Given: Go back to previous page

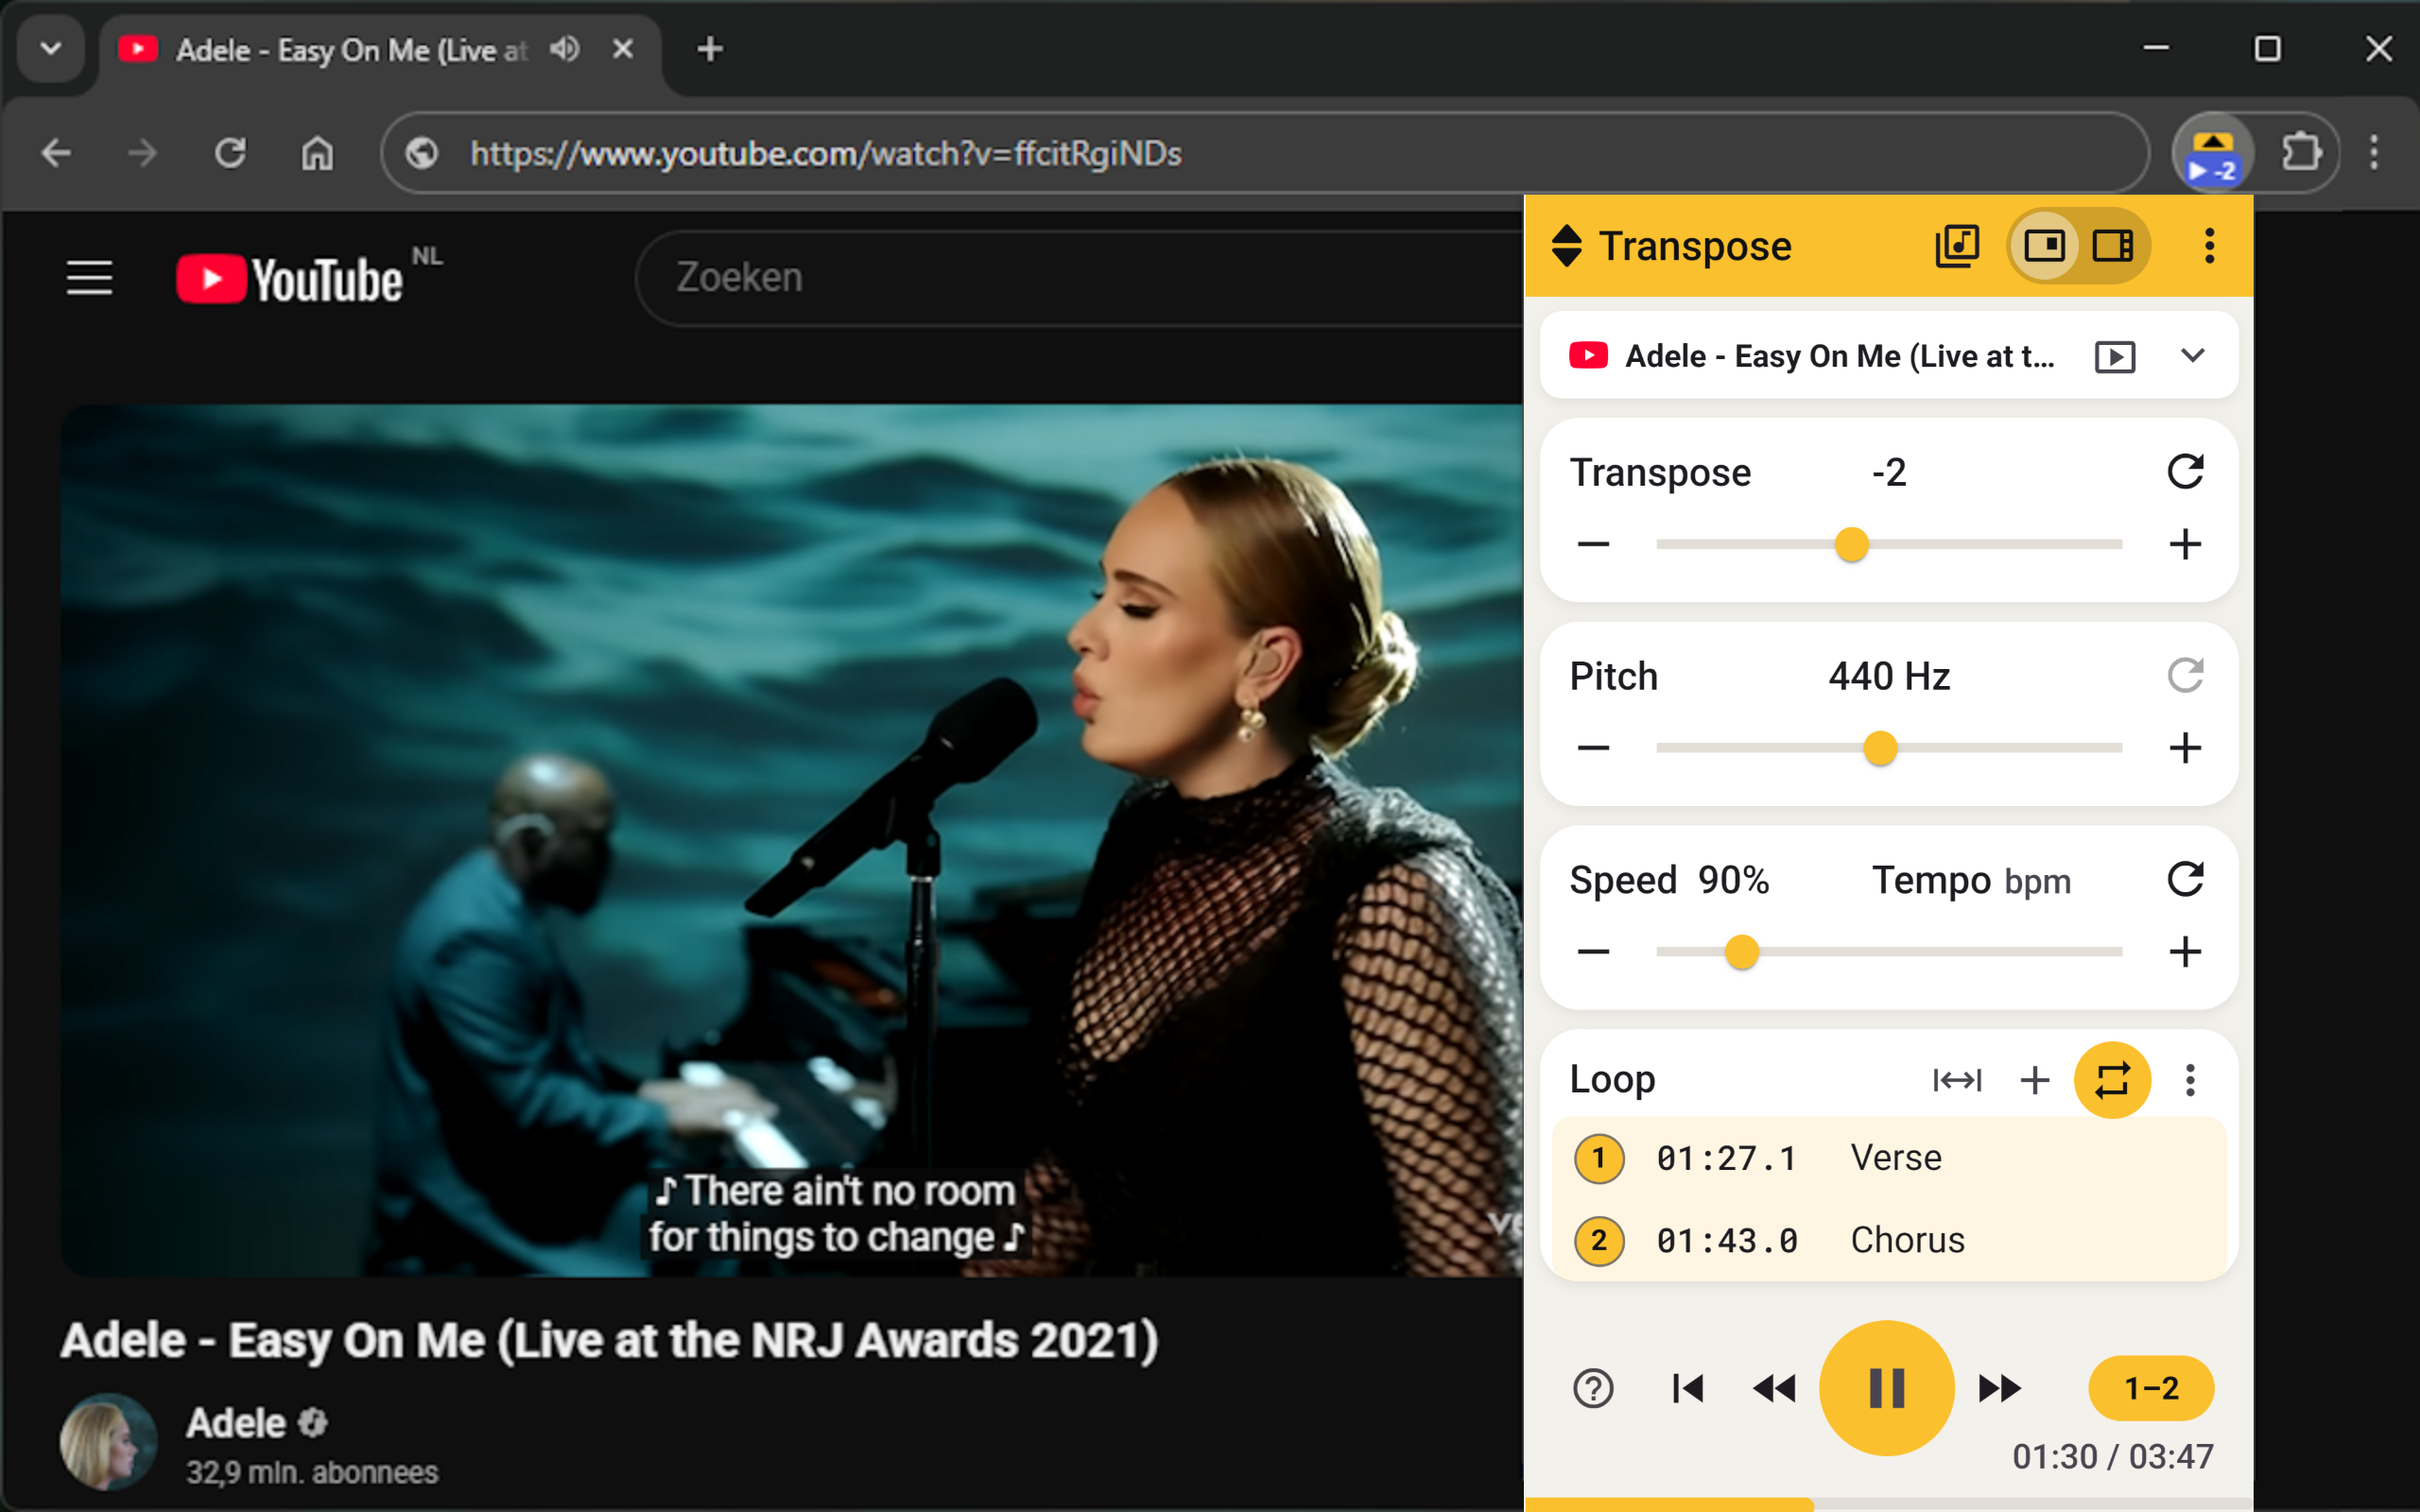Looking at the screenshot, I should (56, 153).
